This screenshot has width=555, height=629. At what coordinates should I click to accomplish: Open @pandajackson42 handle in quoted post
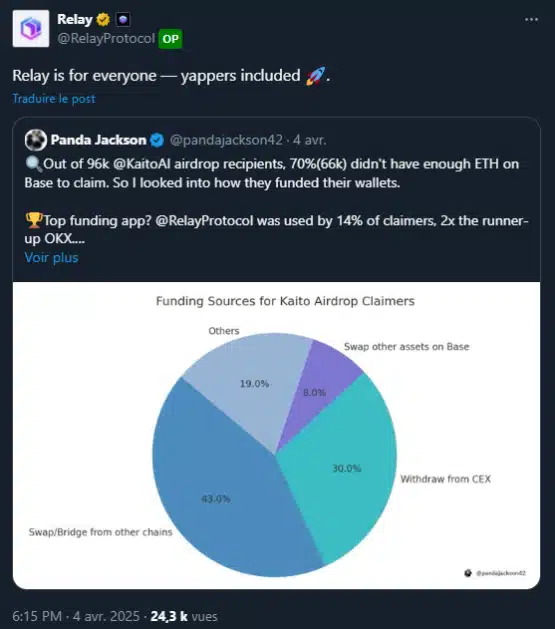tap(226, 140)
